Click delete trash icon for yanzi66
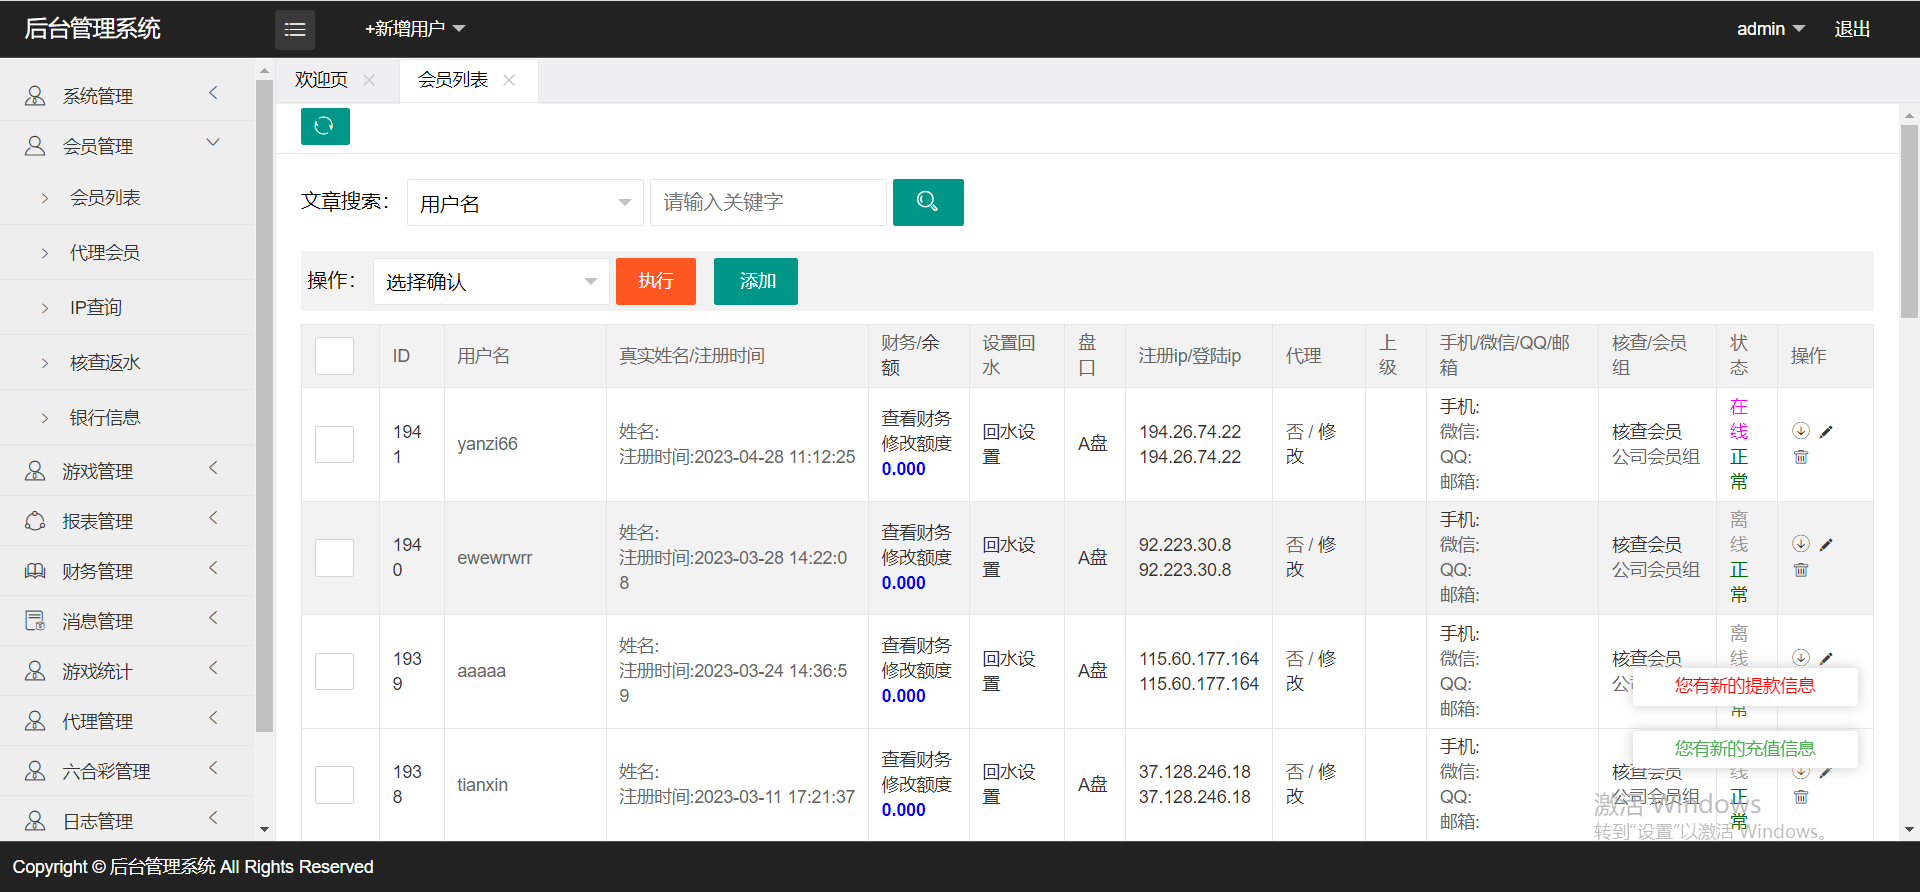 pyautogui.click(x=1801, y=457)
